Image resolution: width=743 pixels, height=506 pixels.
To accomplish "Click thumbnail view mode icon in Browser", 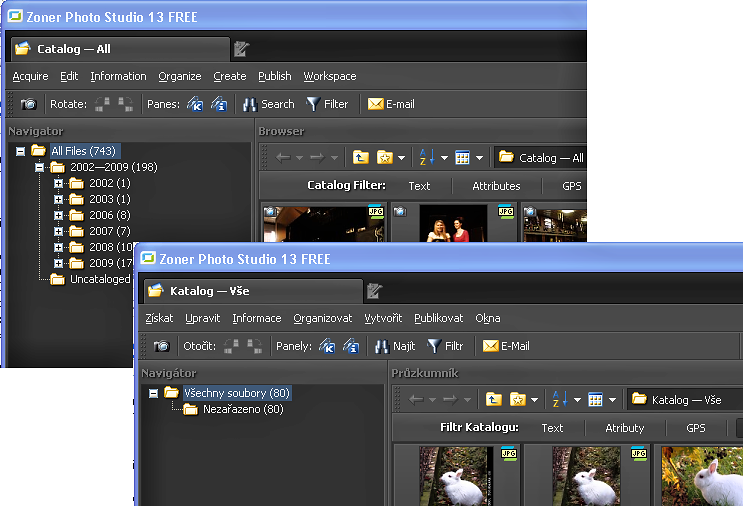I will [462, 157].
